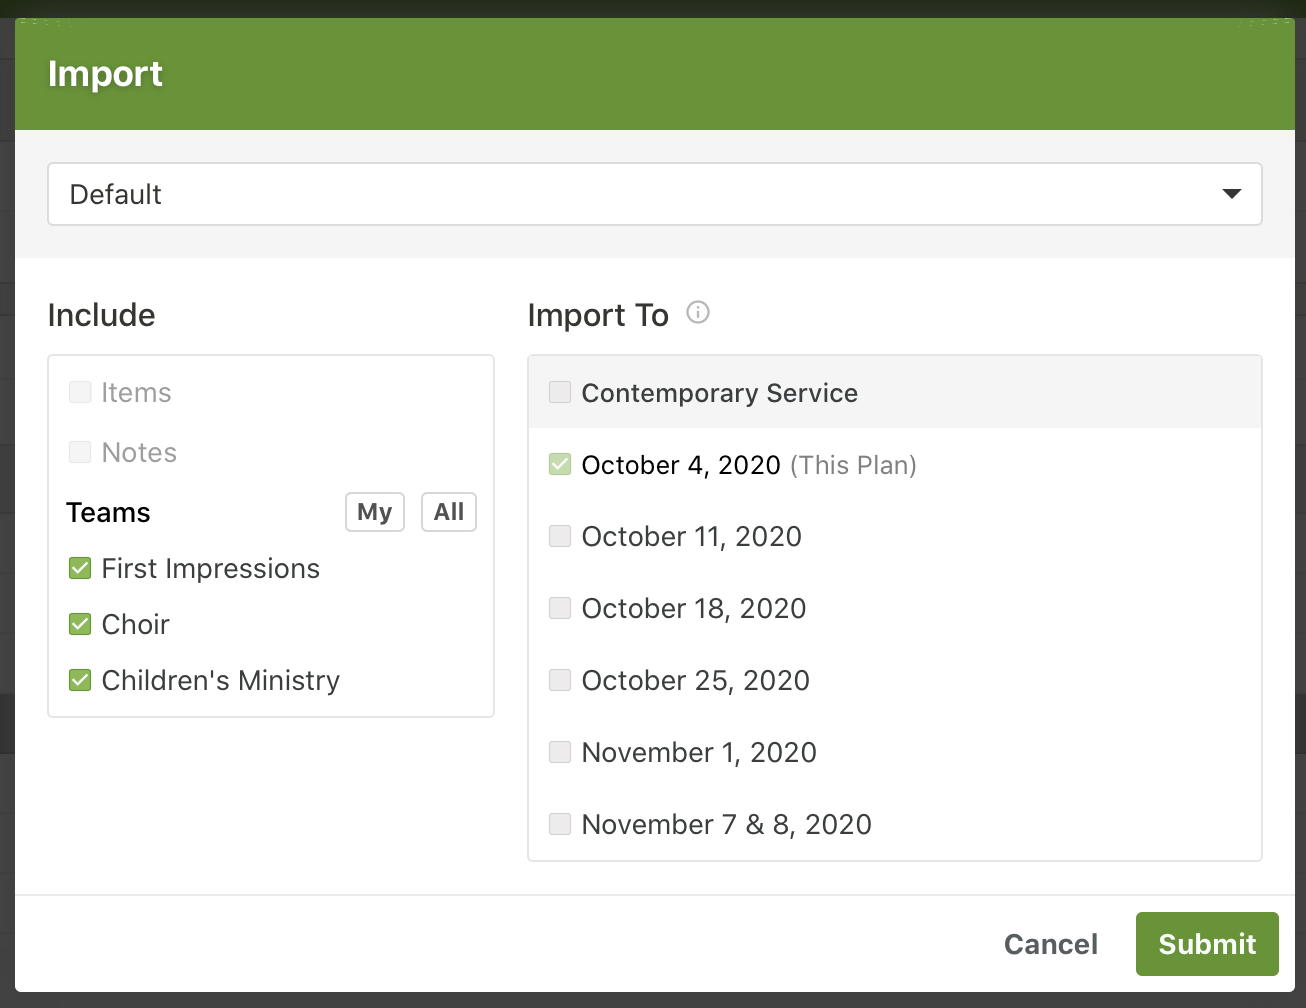Cancel the import dialog
Screen dimensions: 1306x1008
point(1050,944)
